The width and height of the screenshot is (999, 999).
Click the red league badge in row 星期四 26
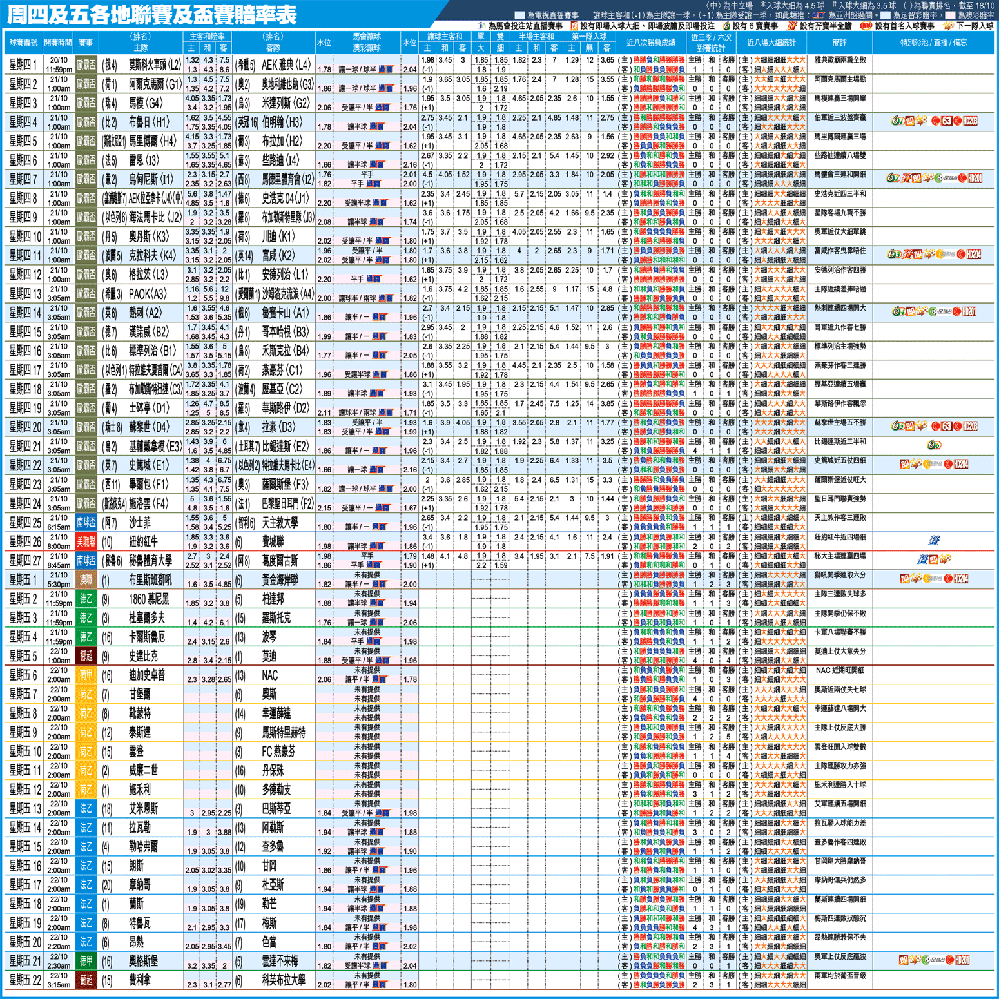pyautogui.click(x=87, y=541)
